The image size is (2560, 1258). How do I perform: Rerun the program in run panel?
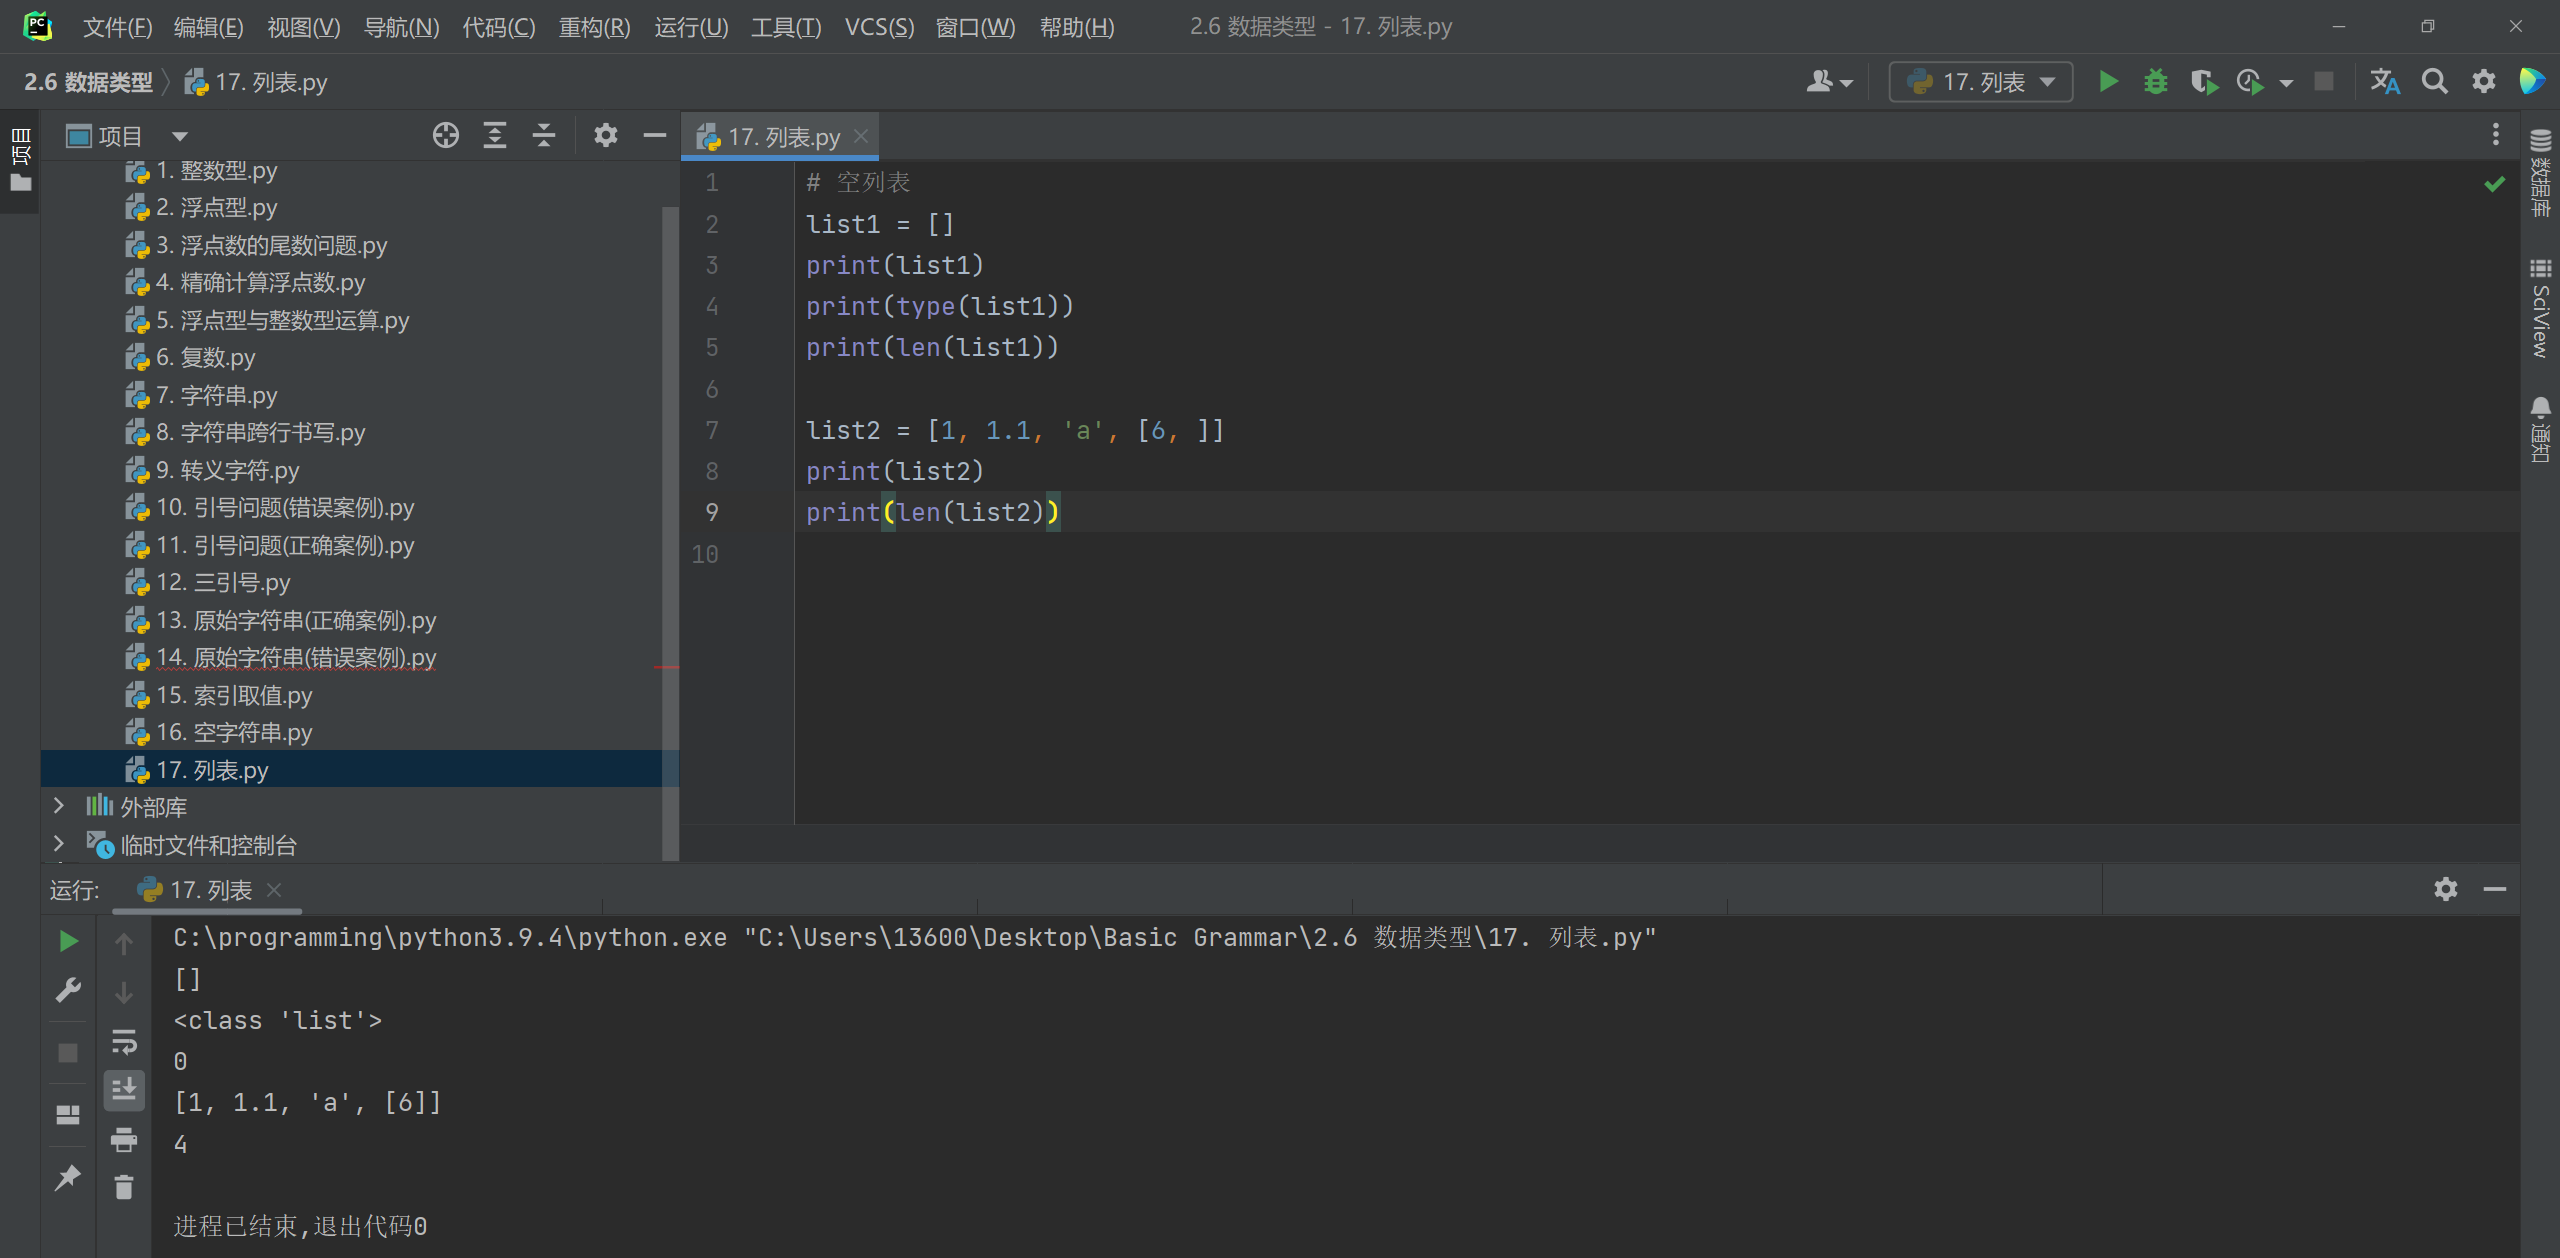pyautogui.click(x=68, y=941)
